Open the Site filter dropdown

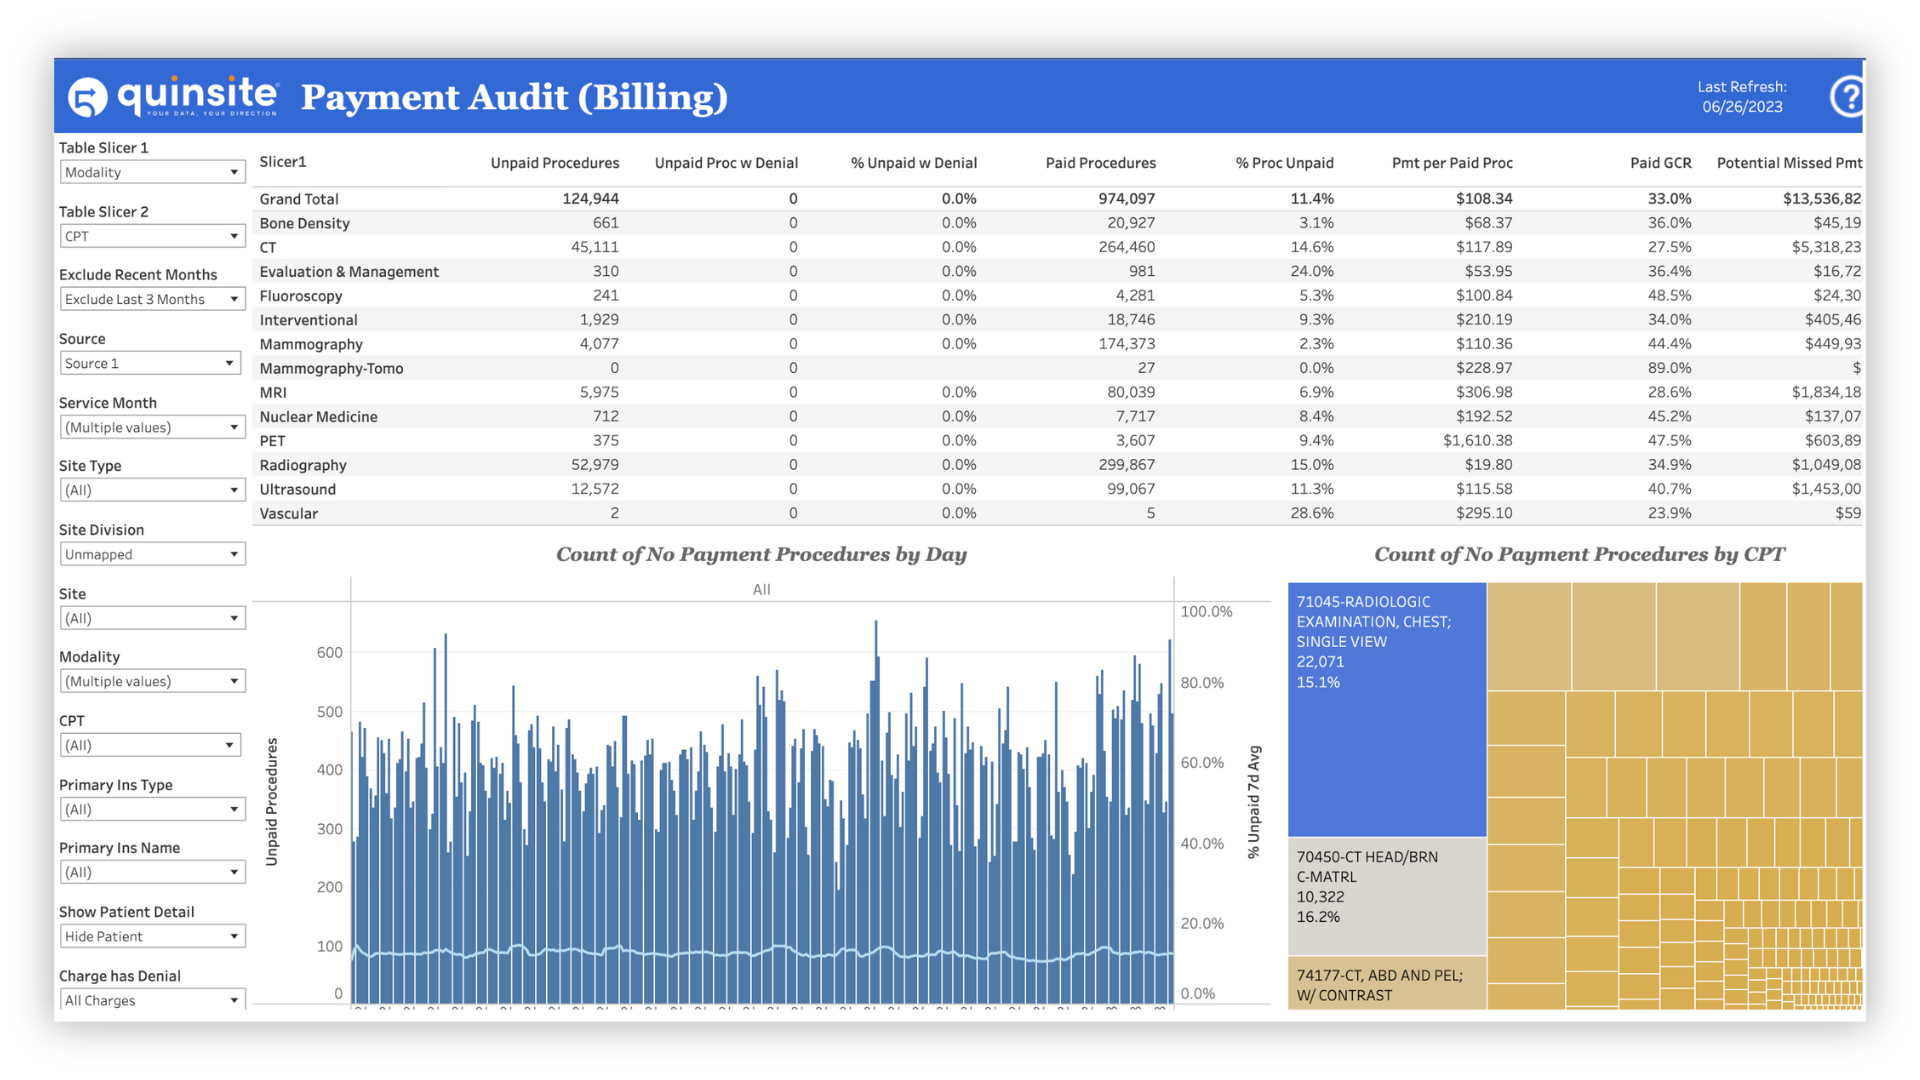pos(152,617)
